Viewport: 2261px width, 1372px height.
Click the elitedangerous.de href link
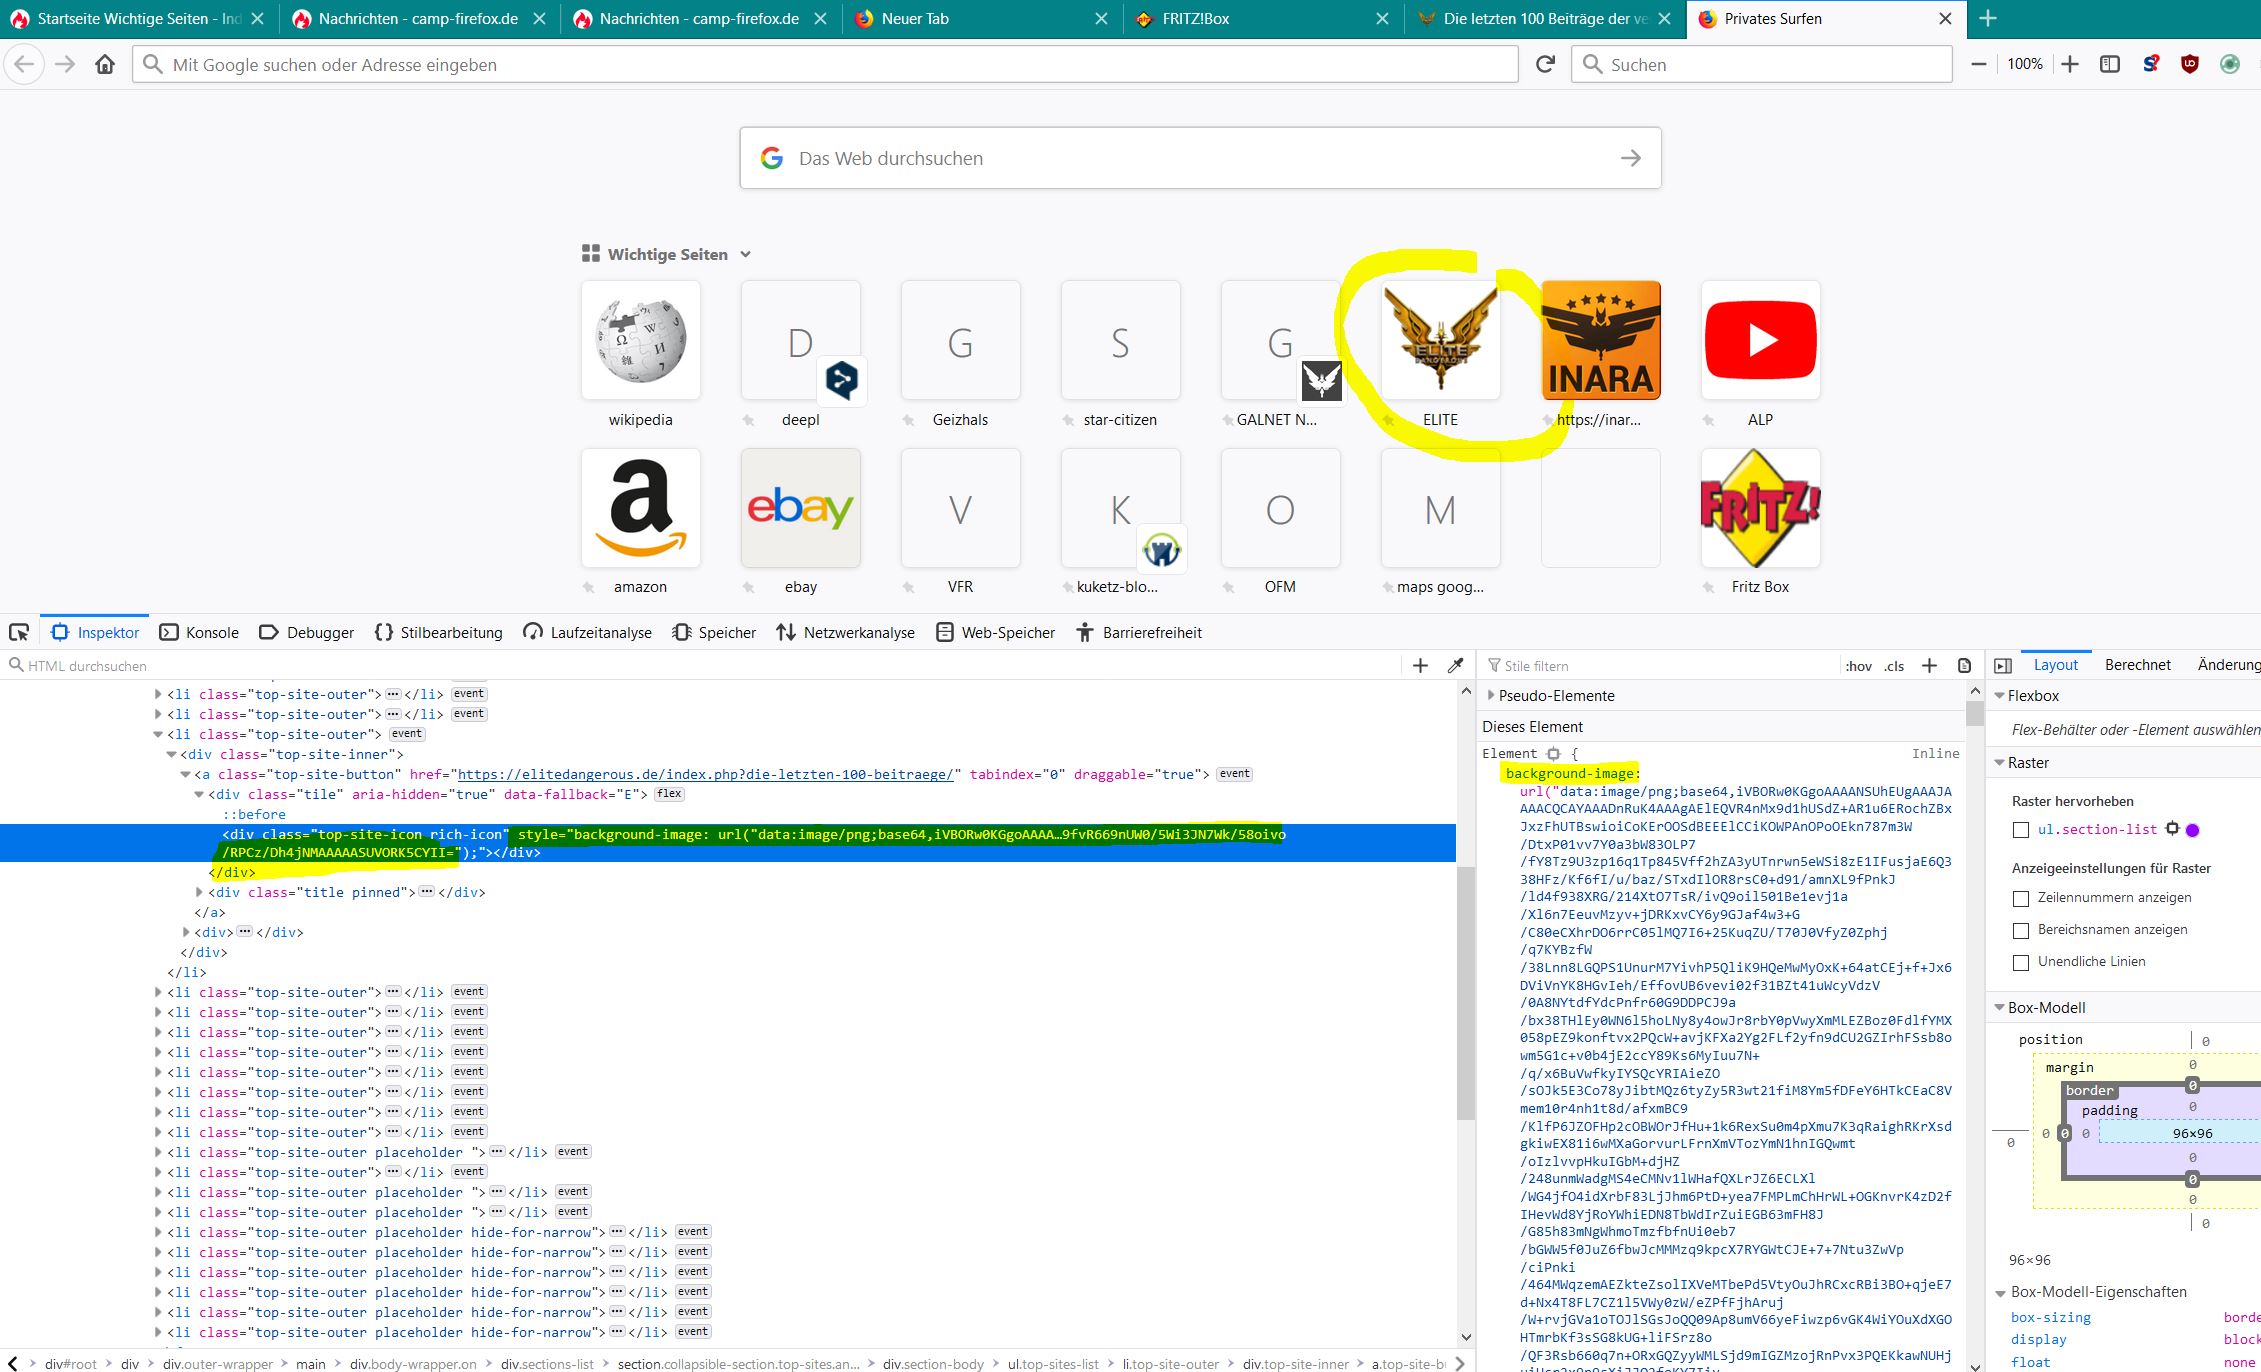[705, 774]
